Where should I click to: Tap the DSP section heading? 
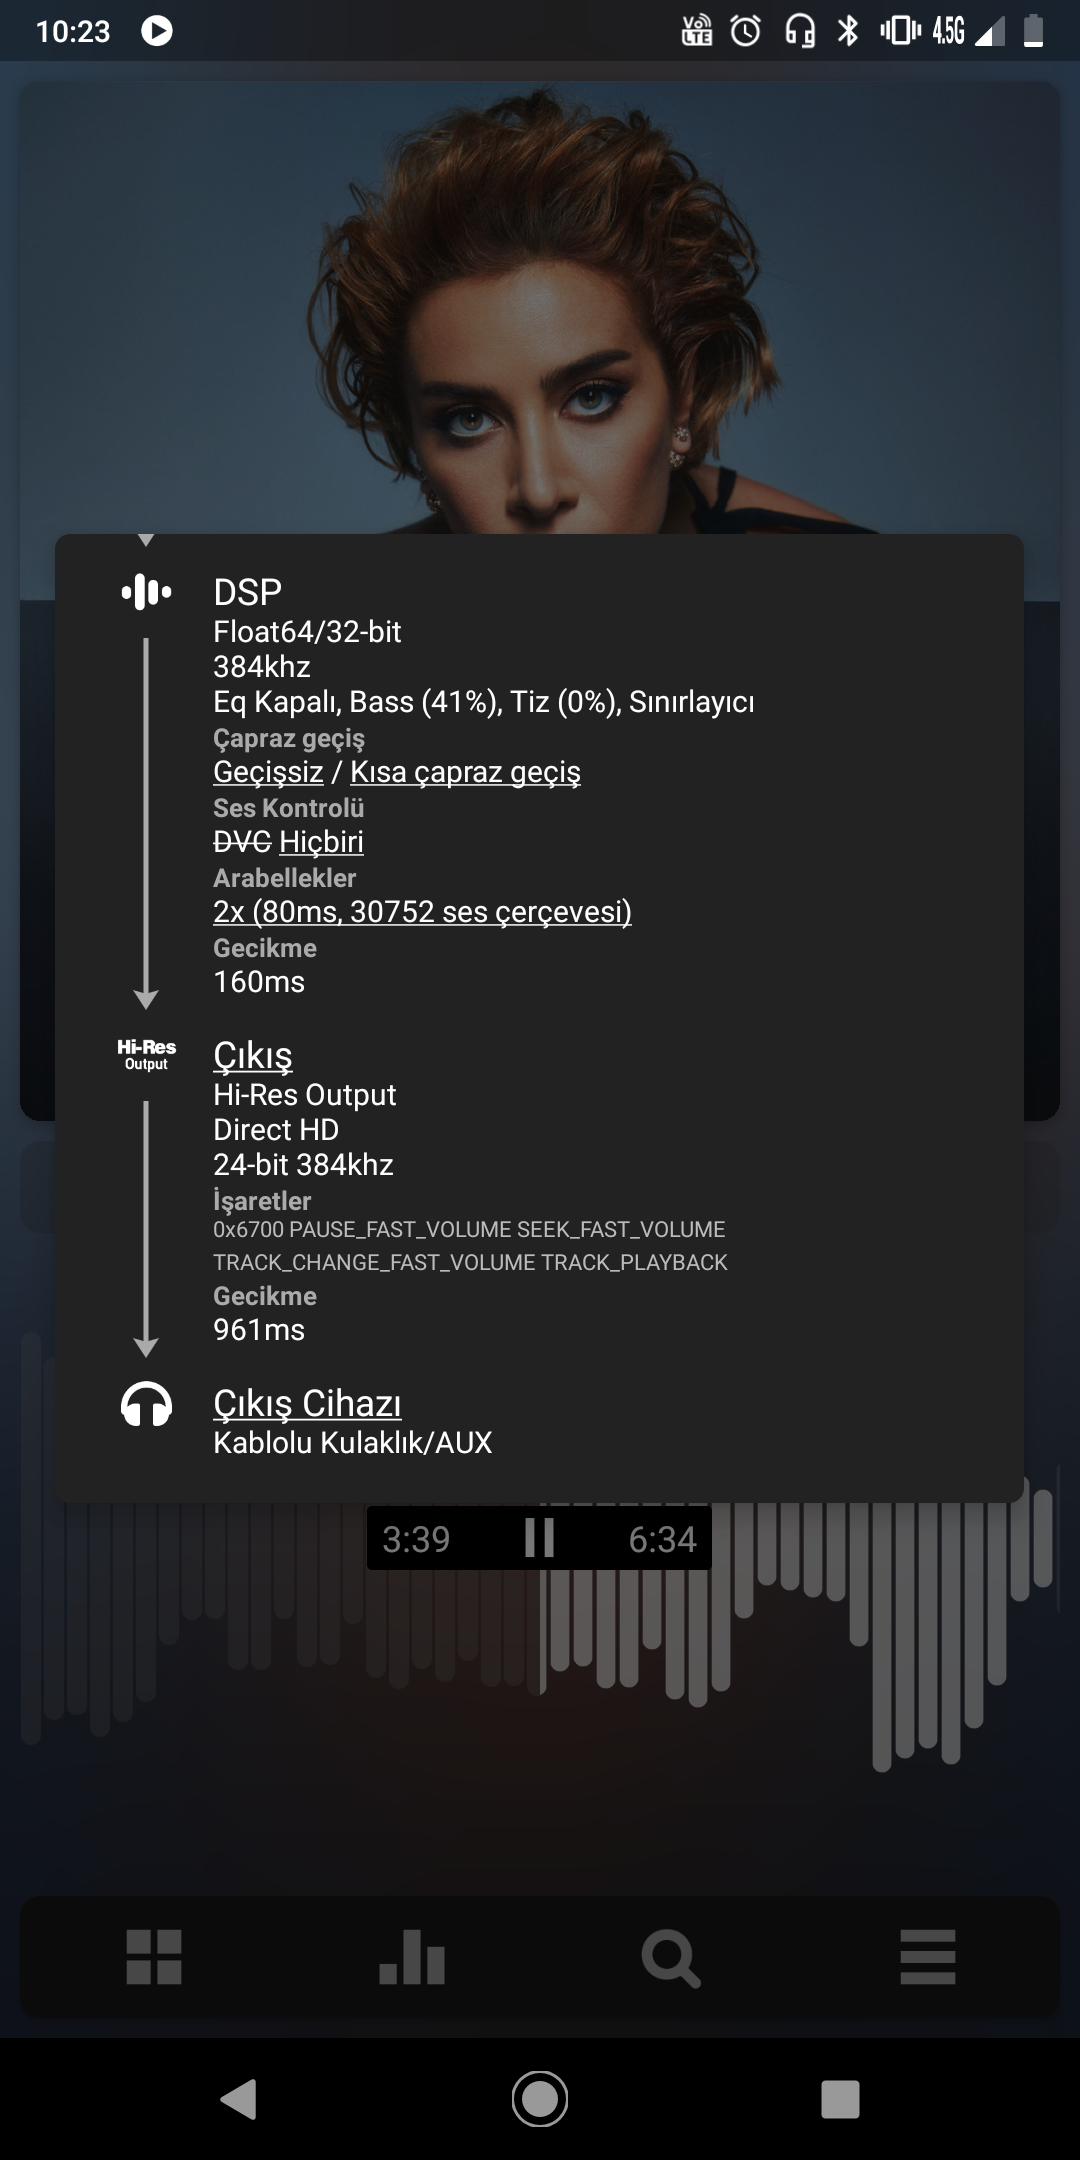click(247, 592)
